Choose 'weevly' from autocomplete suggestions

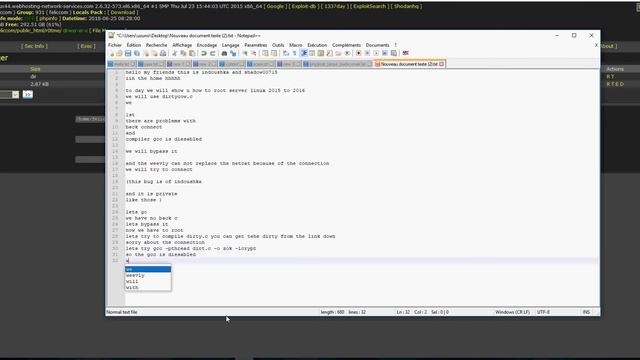pos(148,275)
